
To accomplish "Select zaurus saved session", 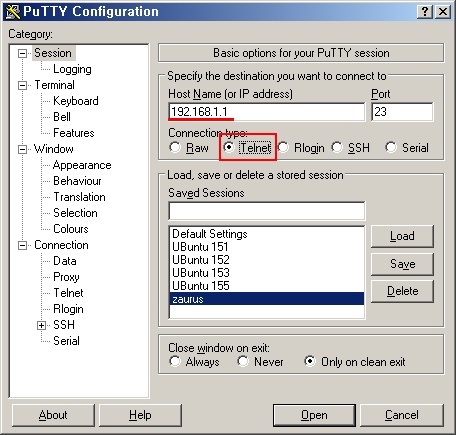I will coord(267,299).
